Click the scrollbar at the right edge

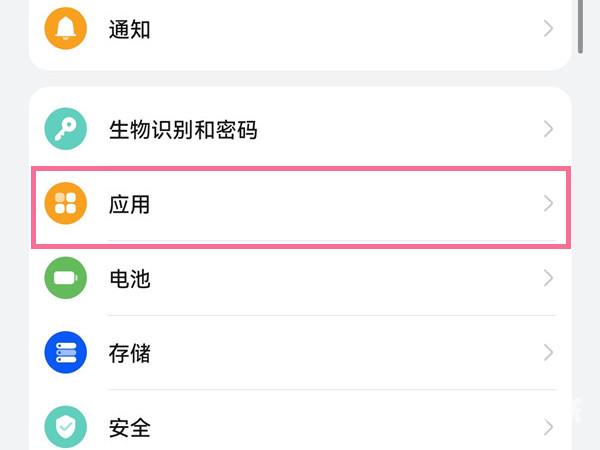pos(582,25)
